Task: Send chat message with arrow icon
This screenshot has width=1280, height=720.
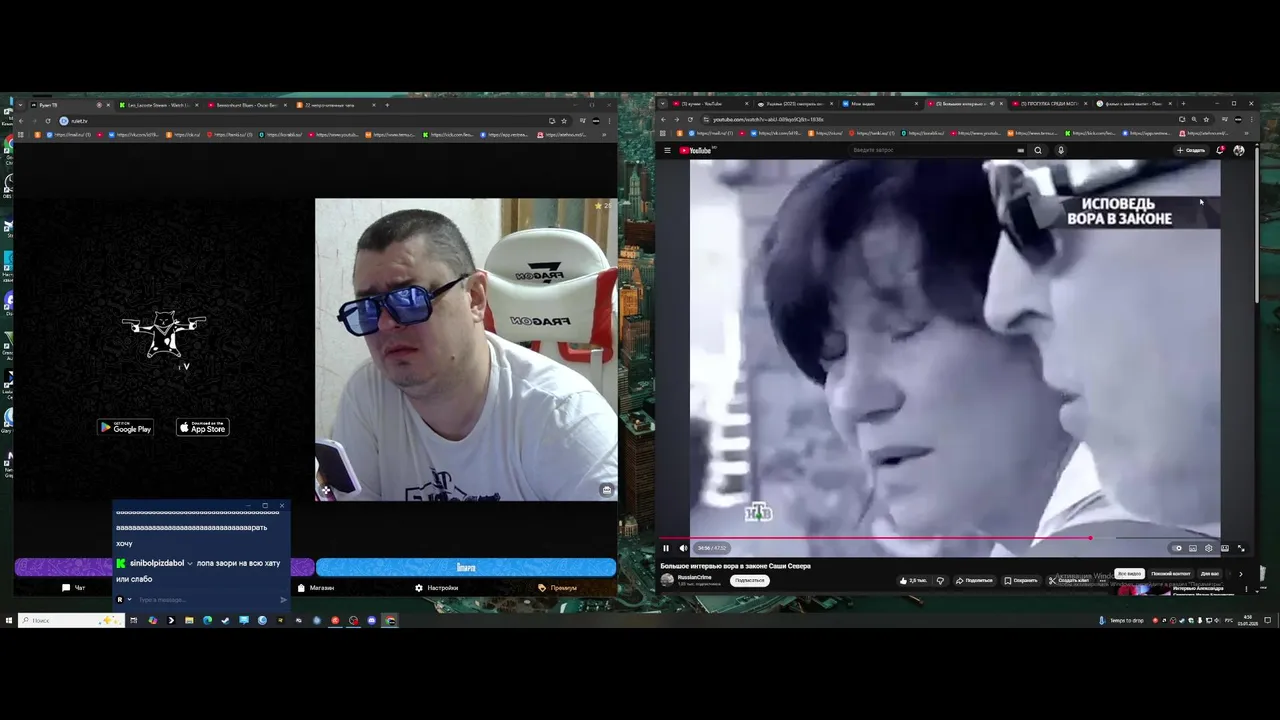Action: point(284,600)
